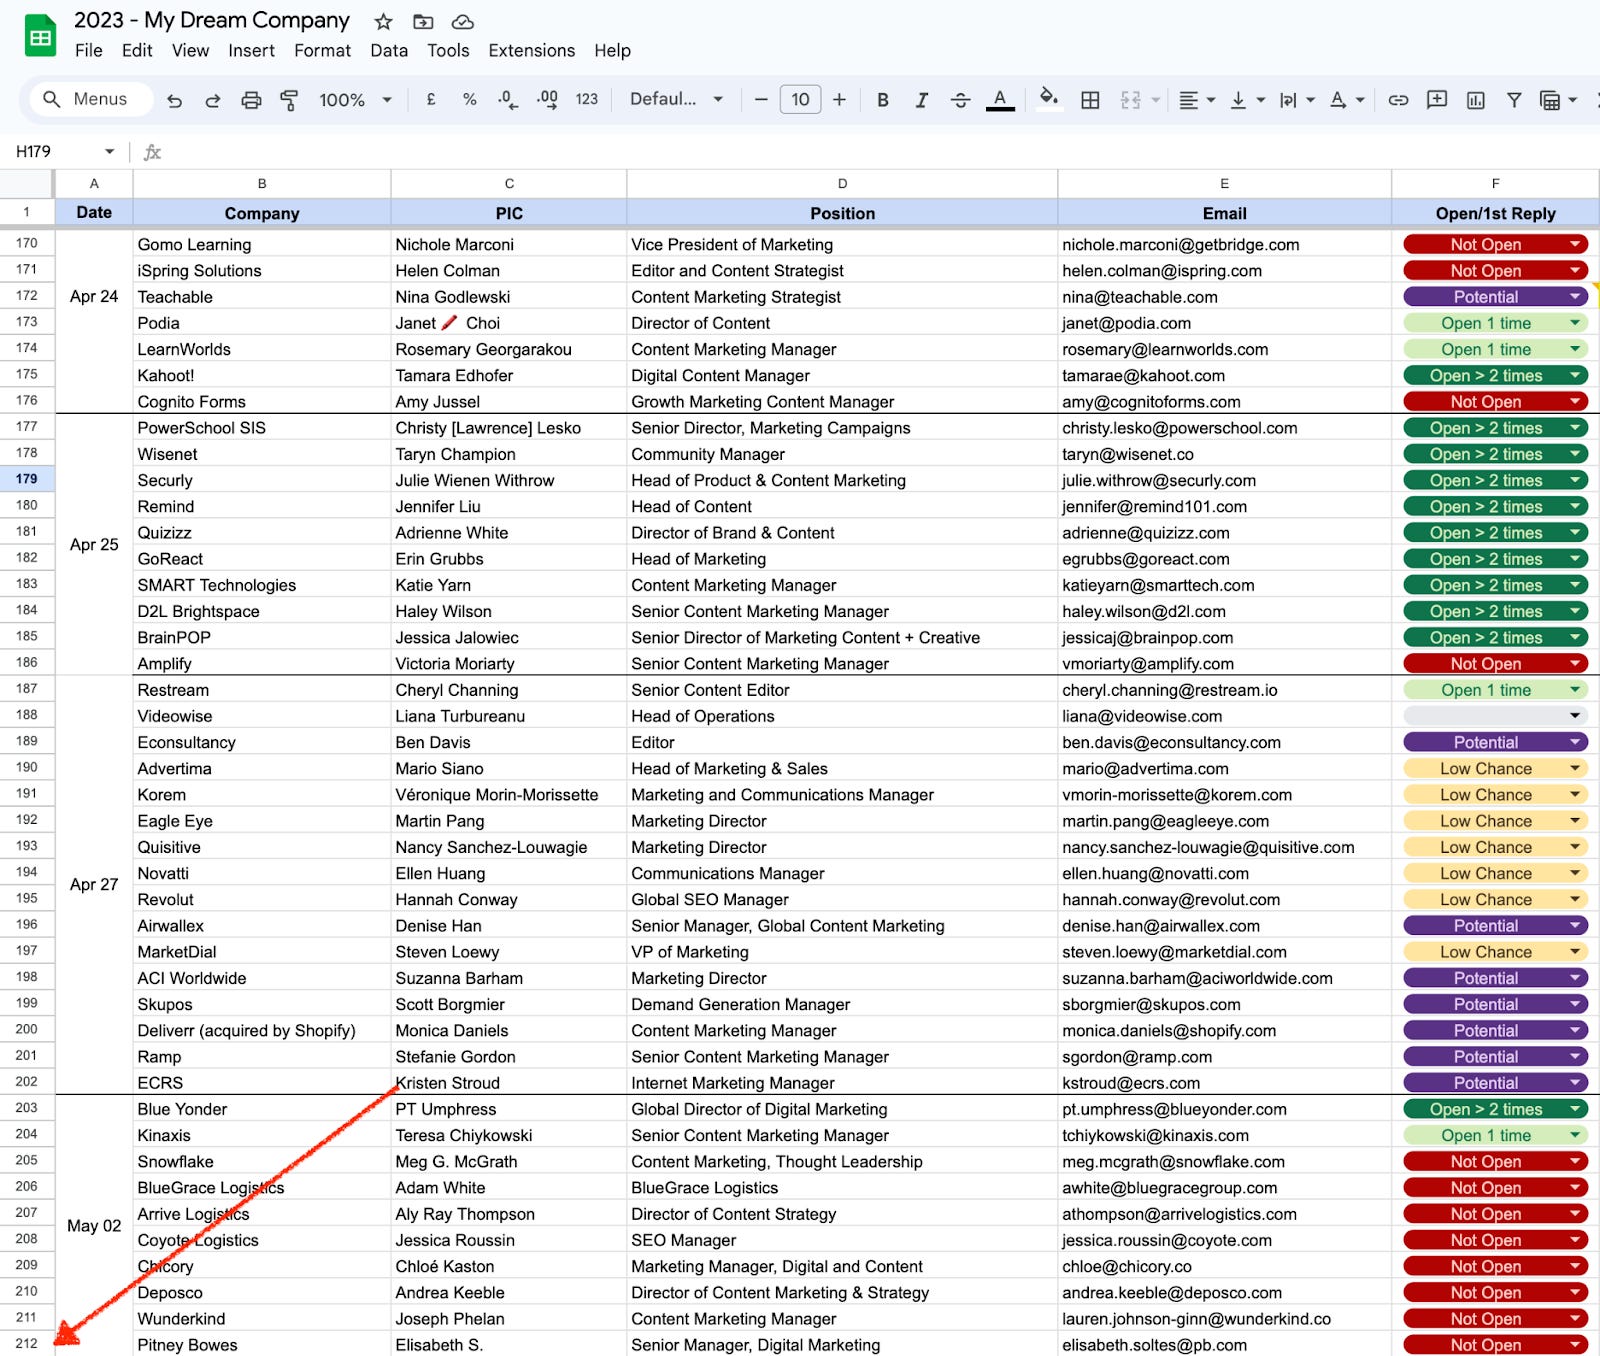Open text rotation dropdown
This screenshot has height=1356, width=1600.
pos(1347,100)
